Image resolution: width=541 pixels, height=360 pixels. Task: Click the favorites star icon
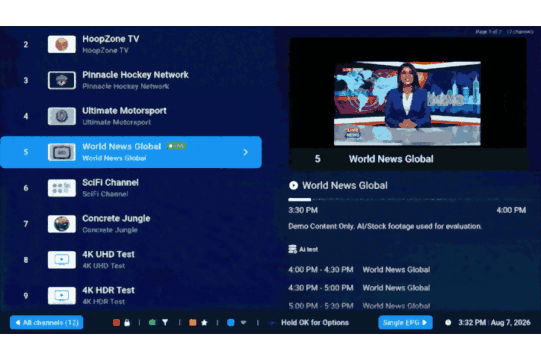(204, 322)
